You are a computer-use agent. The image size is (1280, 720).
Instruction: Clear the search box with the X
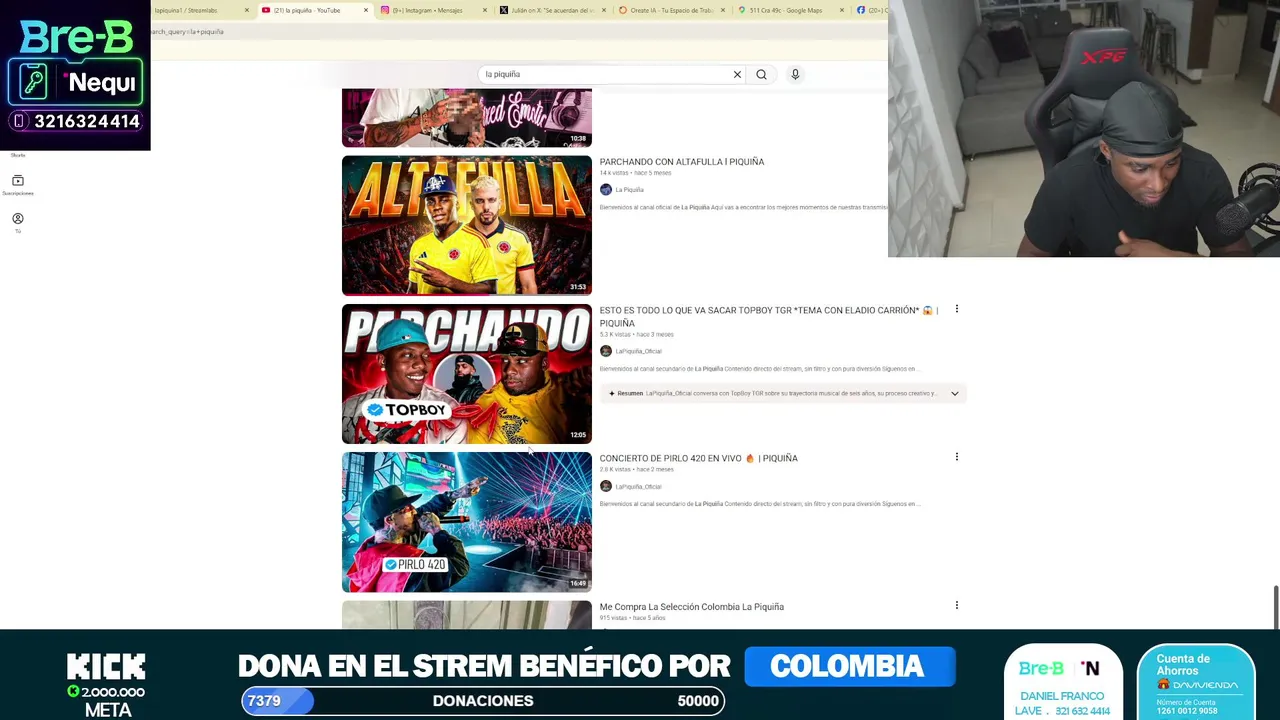click(x=737, y=74)
